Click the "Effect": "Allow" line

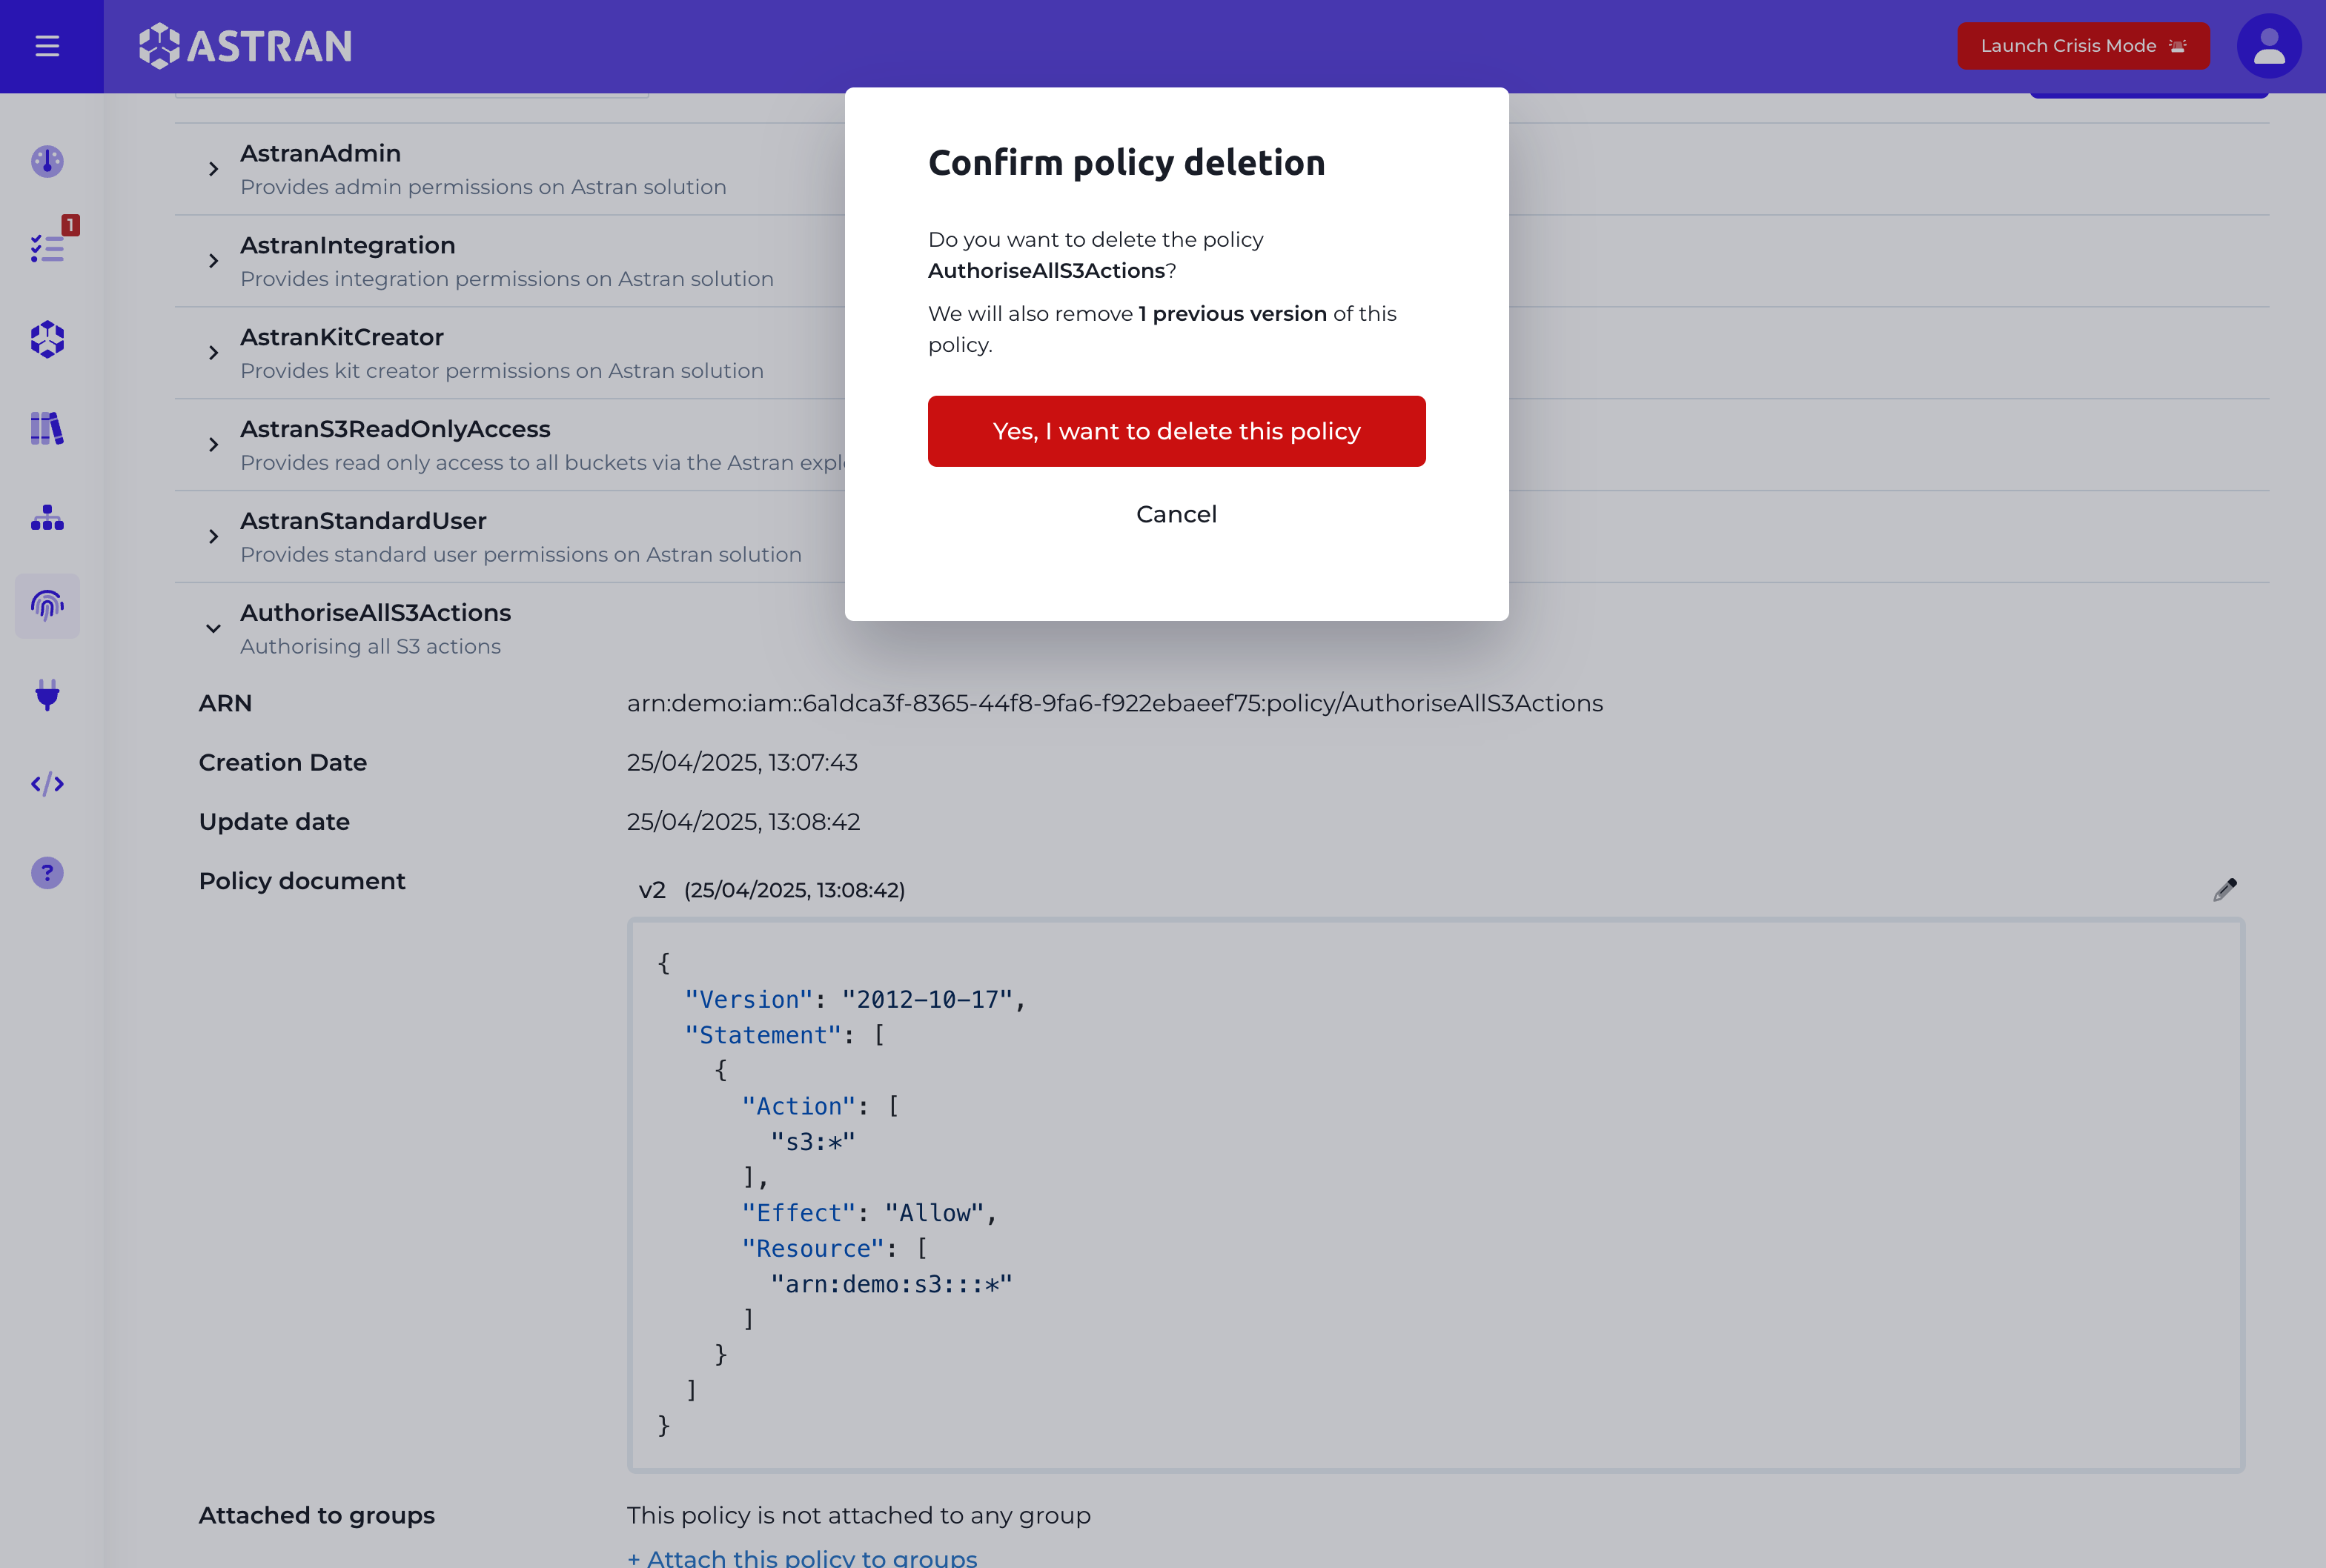869,1213
